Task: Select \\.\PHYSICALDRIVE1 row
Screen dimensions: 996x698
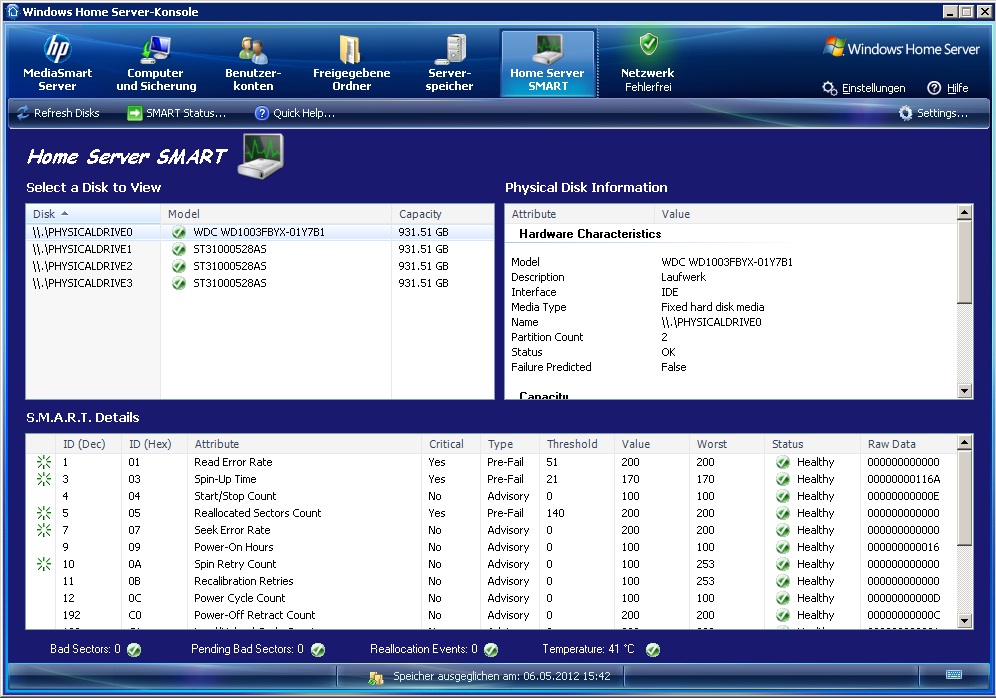Action: [x=260, y=249]
